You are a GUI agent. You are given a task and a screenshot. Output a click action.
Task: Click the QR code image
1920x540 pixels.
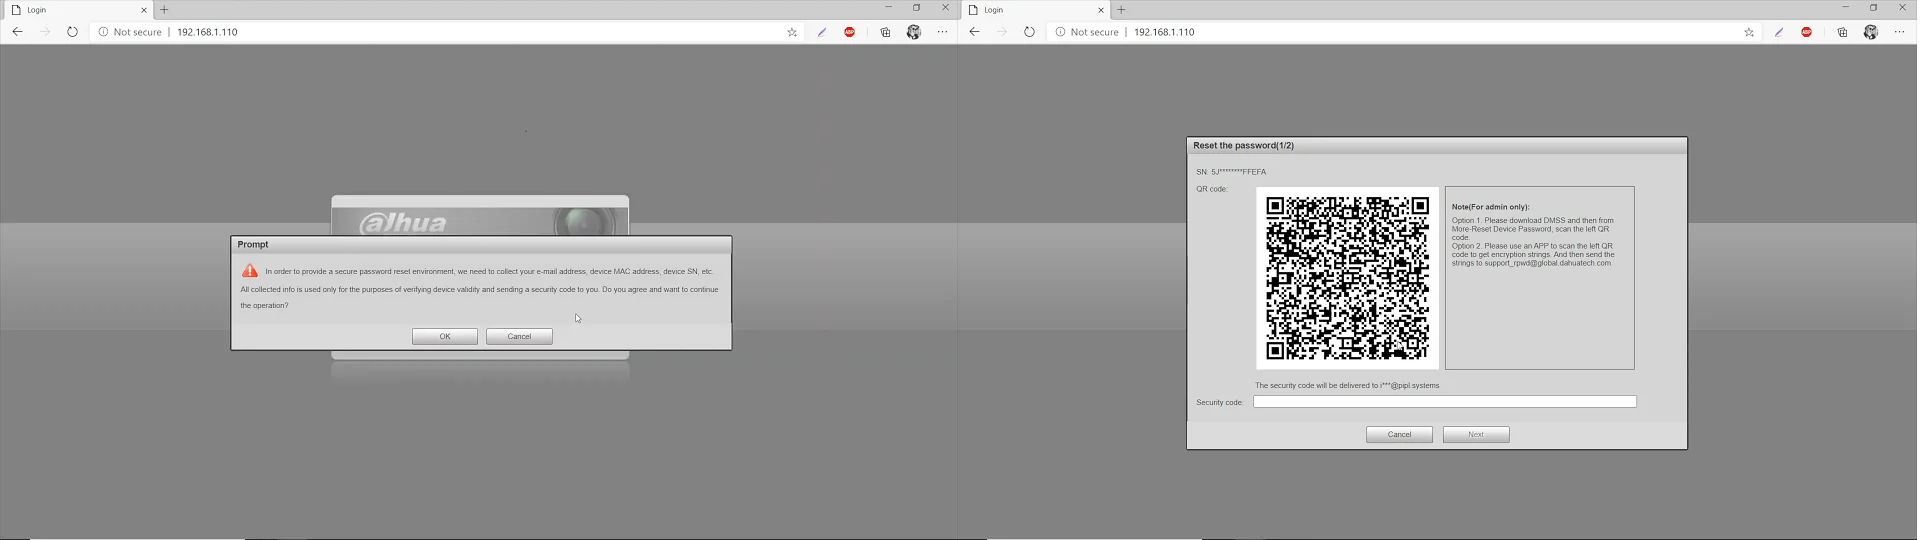pyautogui.click(x=1347, y=278)
